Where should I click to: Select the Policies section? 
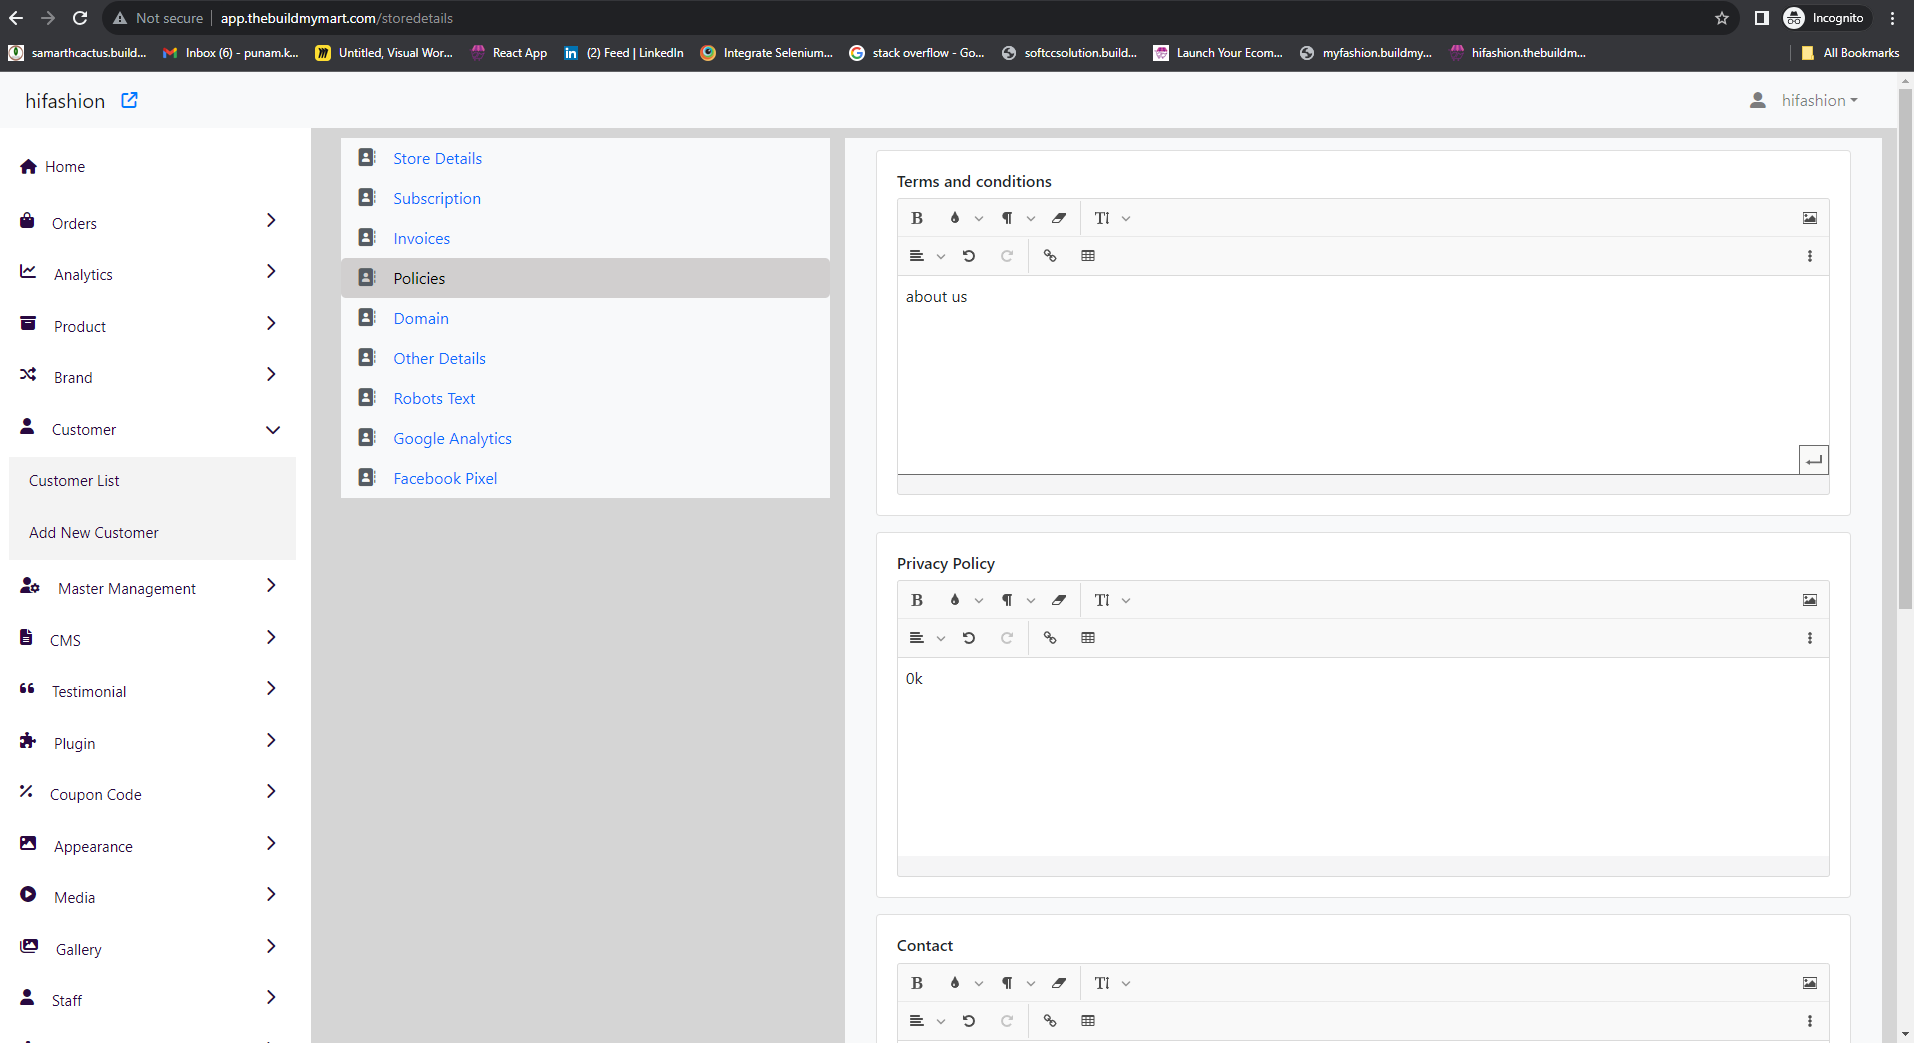pyautogui.click(x=585, y=278)
